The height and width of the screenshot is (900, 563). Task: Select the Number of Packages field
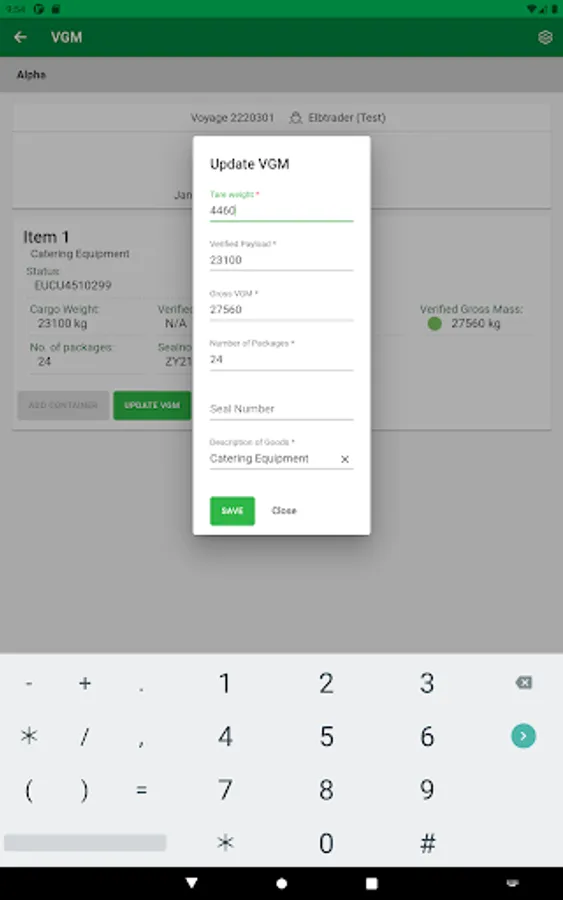pyautogui.click(x=281, y=359)
